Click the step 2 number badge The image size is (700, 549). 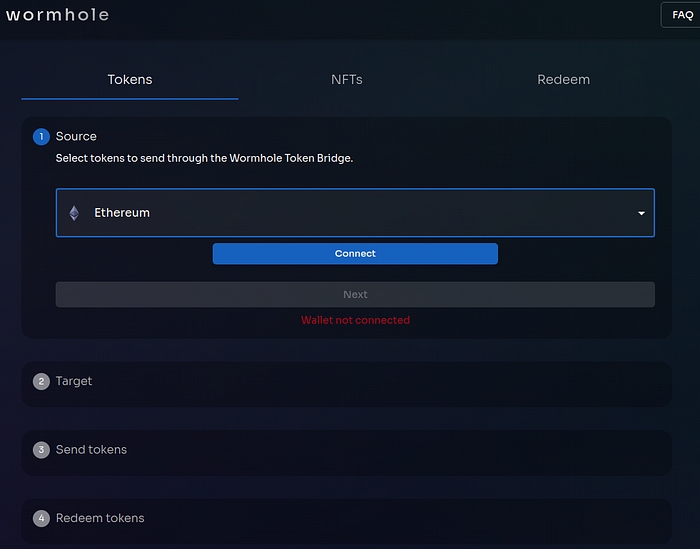(41, 382)
